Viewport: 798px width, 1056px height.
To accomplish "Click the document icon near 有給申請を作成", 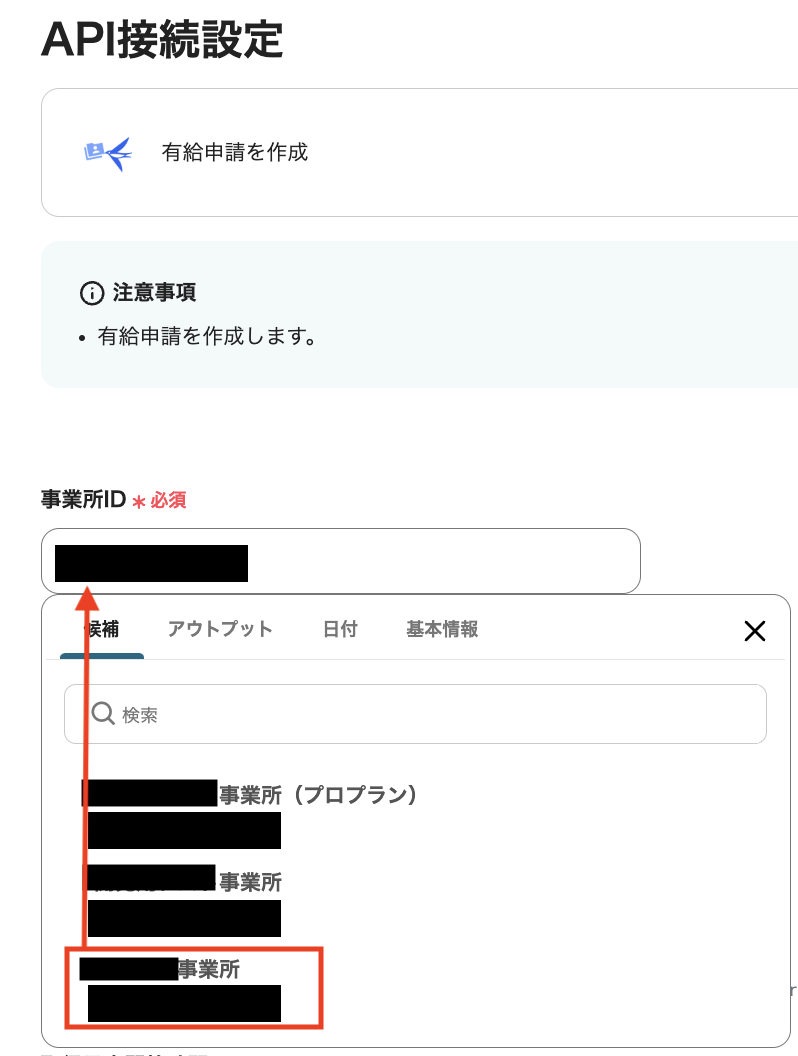I will pos(99,148).
